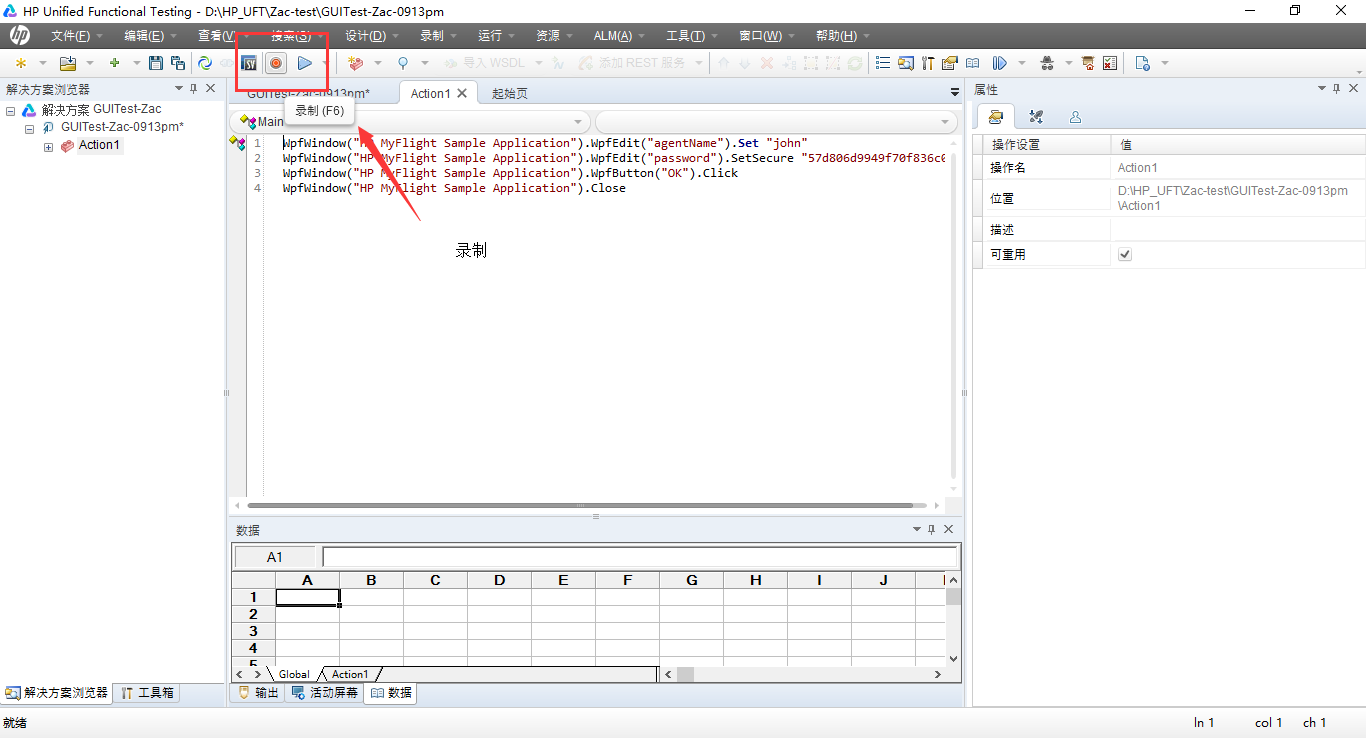The width and height of the screenshot is (1366, 738).
Task: Click the wrench and hammer toolbar icon
Action: click(x=927, y=63)
